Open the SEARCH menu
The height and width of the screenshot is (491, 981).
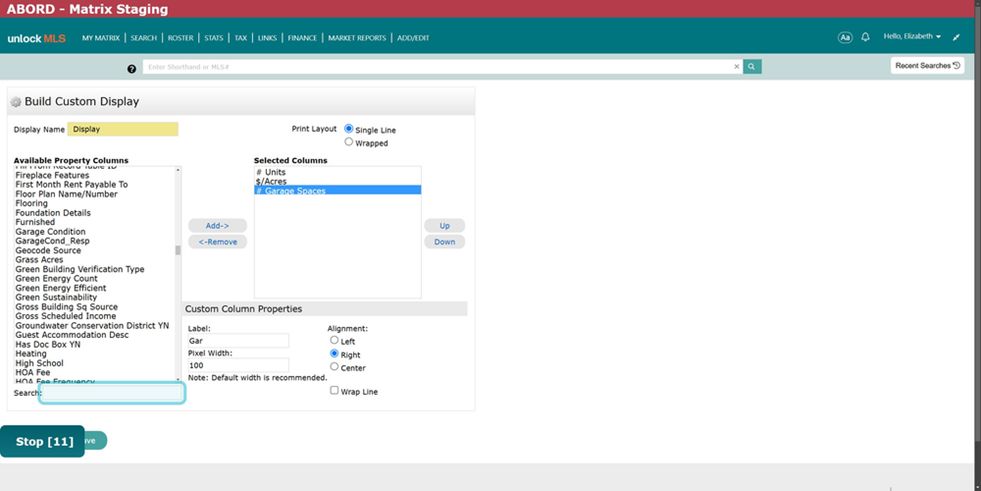[143, 38]
